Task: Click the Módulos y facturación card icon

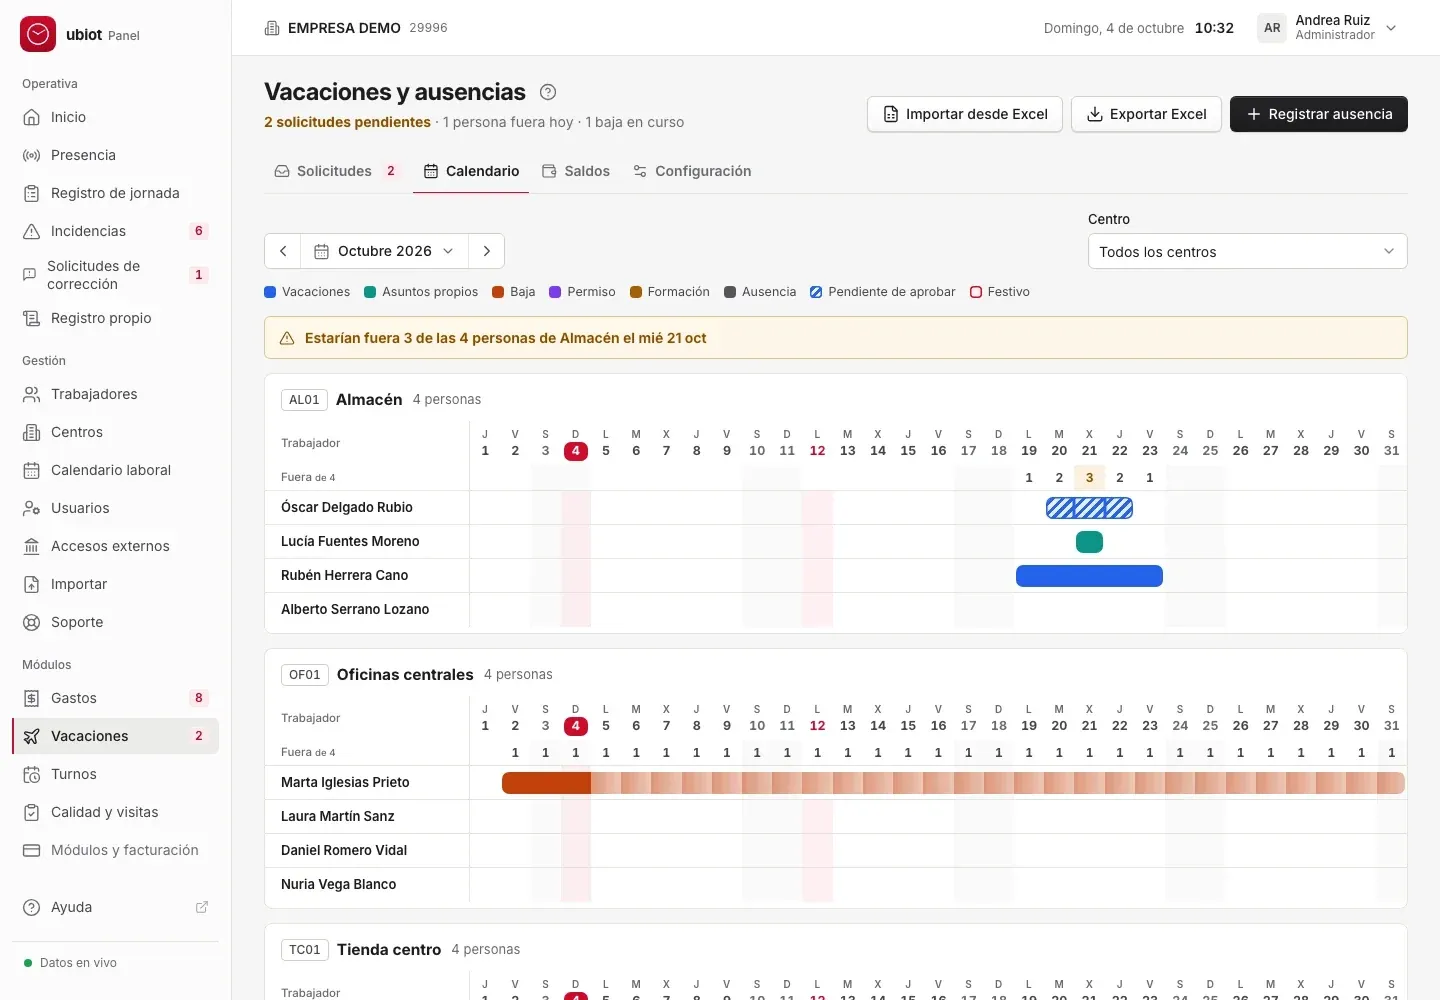Action: pyautogui.click(x=32, y=850)
